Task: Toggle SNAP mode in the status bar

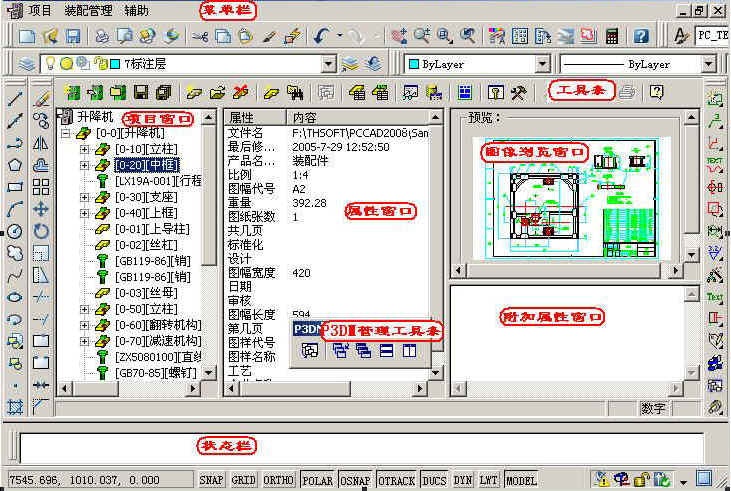Action: click(x=211, y=480)
